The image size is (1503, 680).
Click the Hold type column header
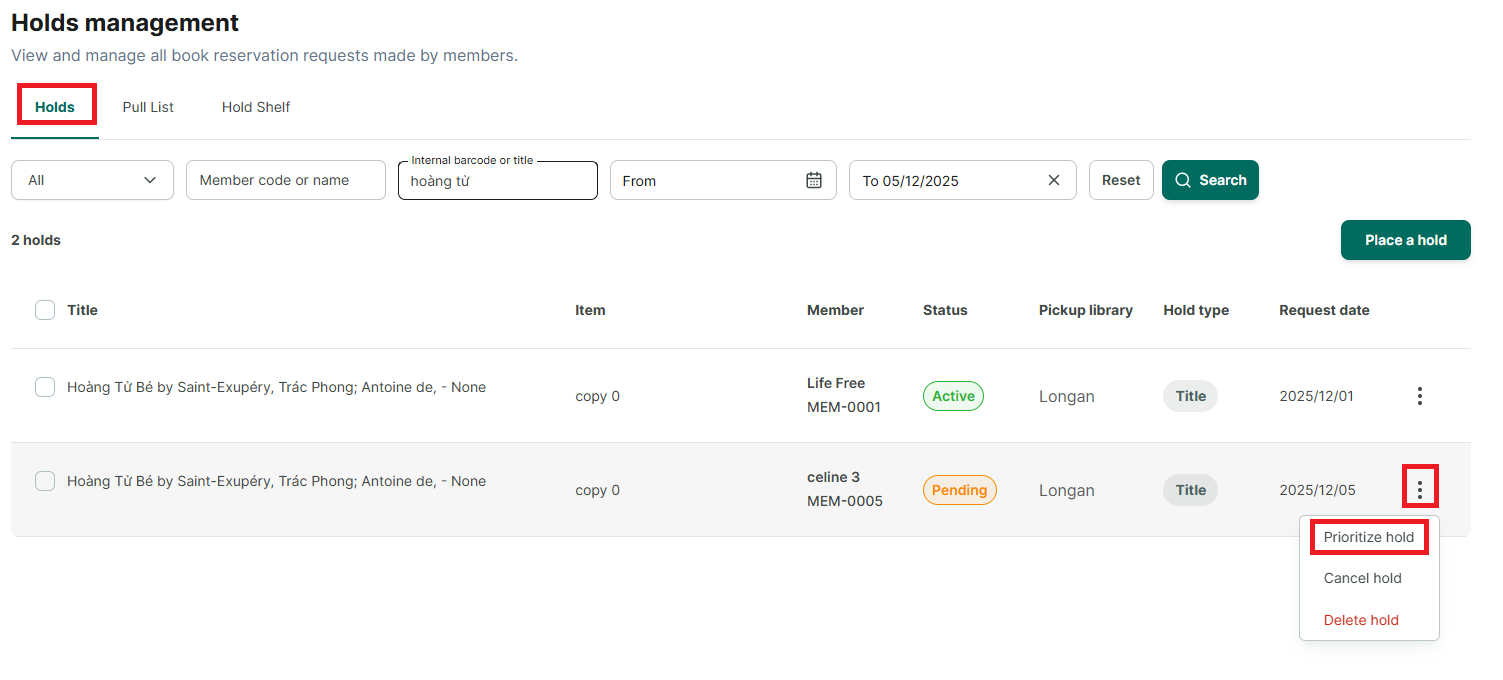[1196, 310]
